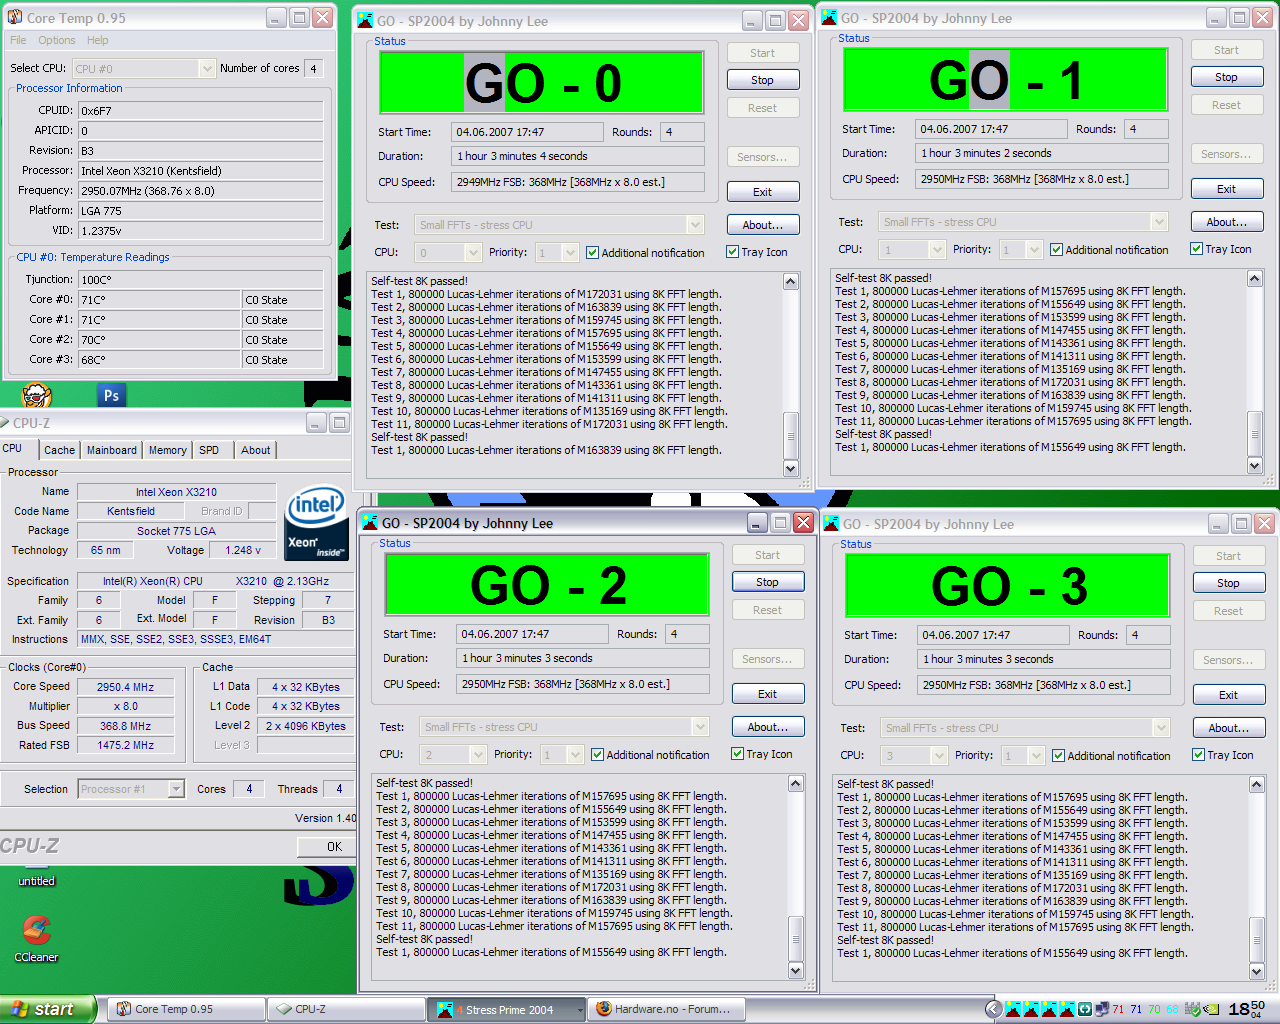Open Help menu in Core Temp
This screenshot has height=1024, width=1280.
[x=98, y=40]
